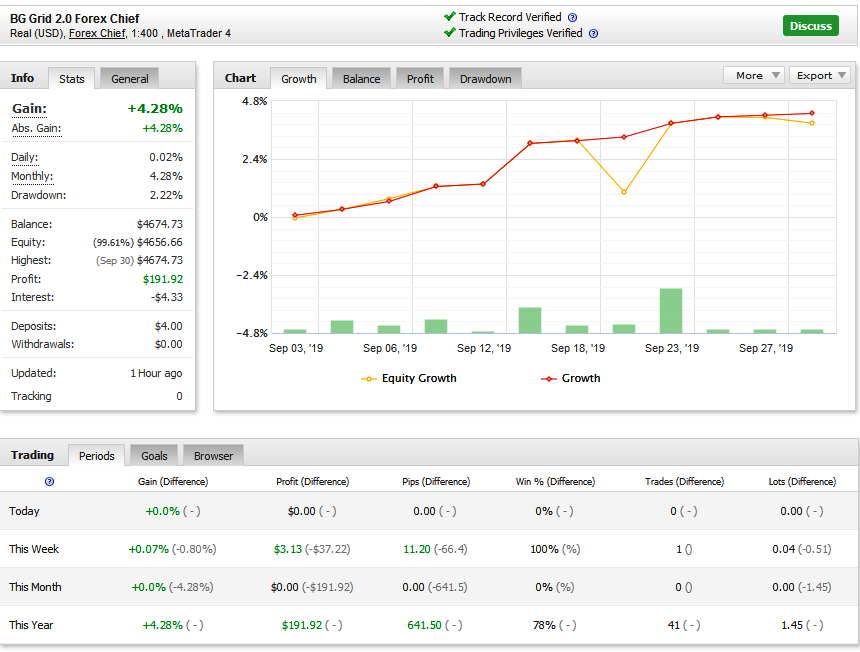Screen dimensions: 860x652
Task: Click help icon beside Trading Privileges Verified
Action: (593, 33)
